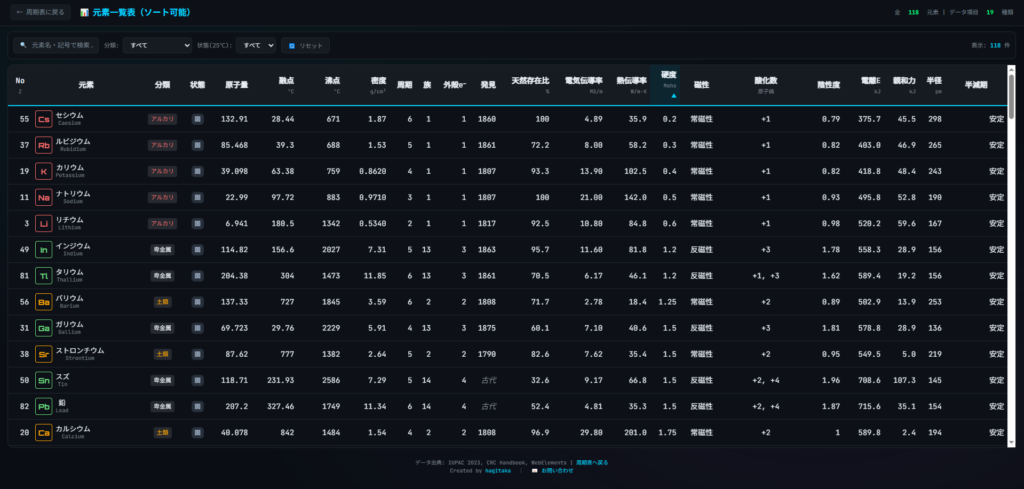Toggle sort direction on 硬度 column header
This screenshot has width=1024, height=489.
(668, 80)
